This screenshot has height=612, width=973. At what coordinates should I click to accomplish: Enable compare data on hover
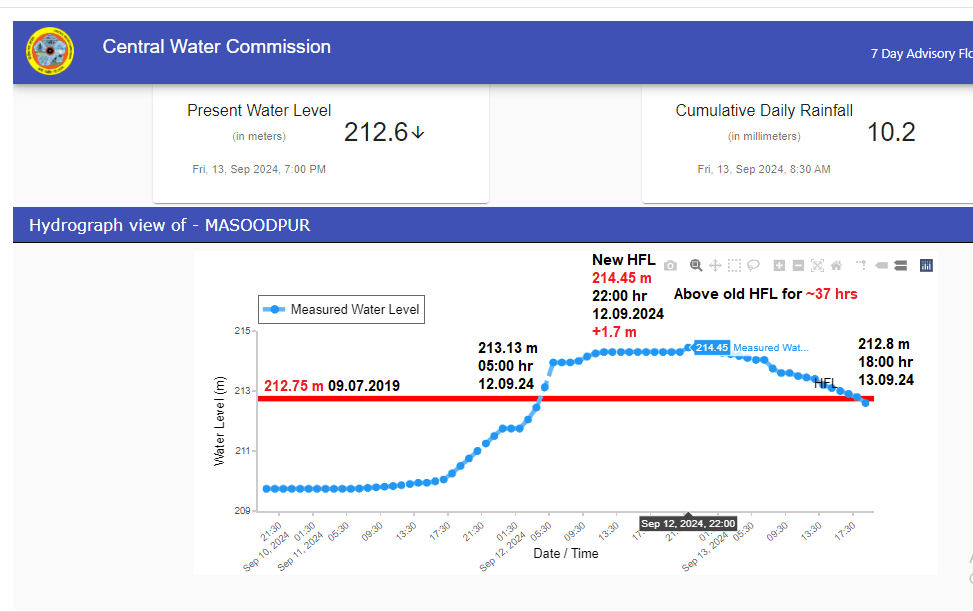(900, 266)
